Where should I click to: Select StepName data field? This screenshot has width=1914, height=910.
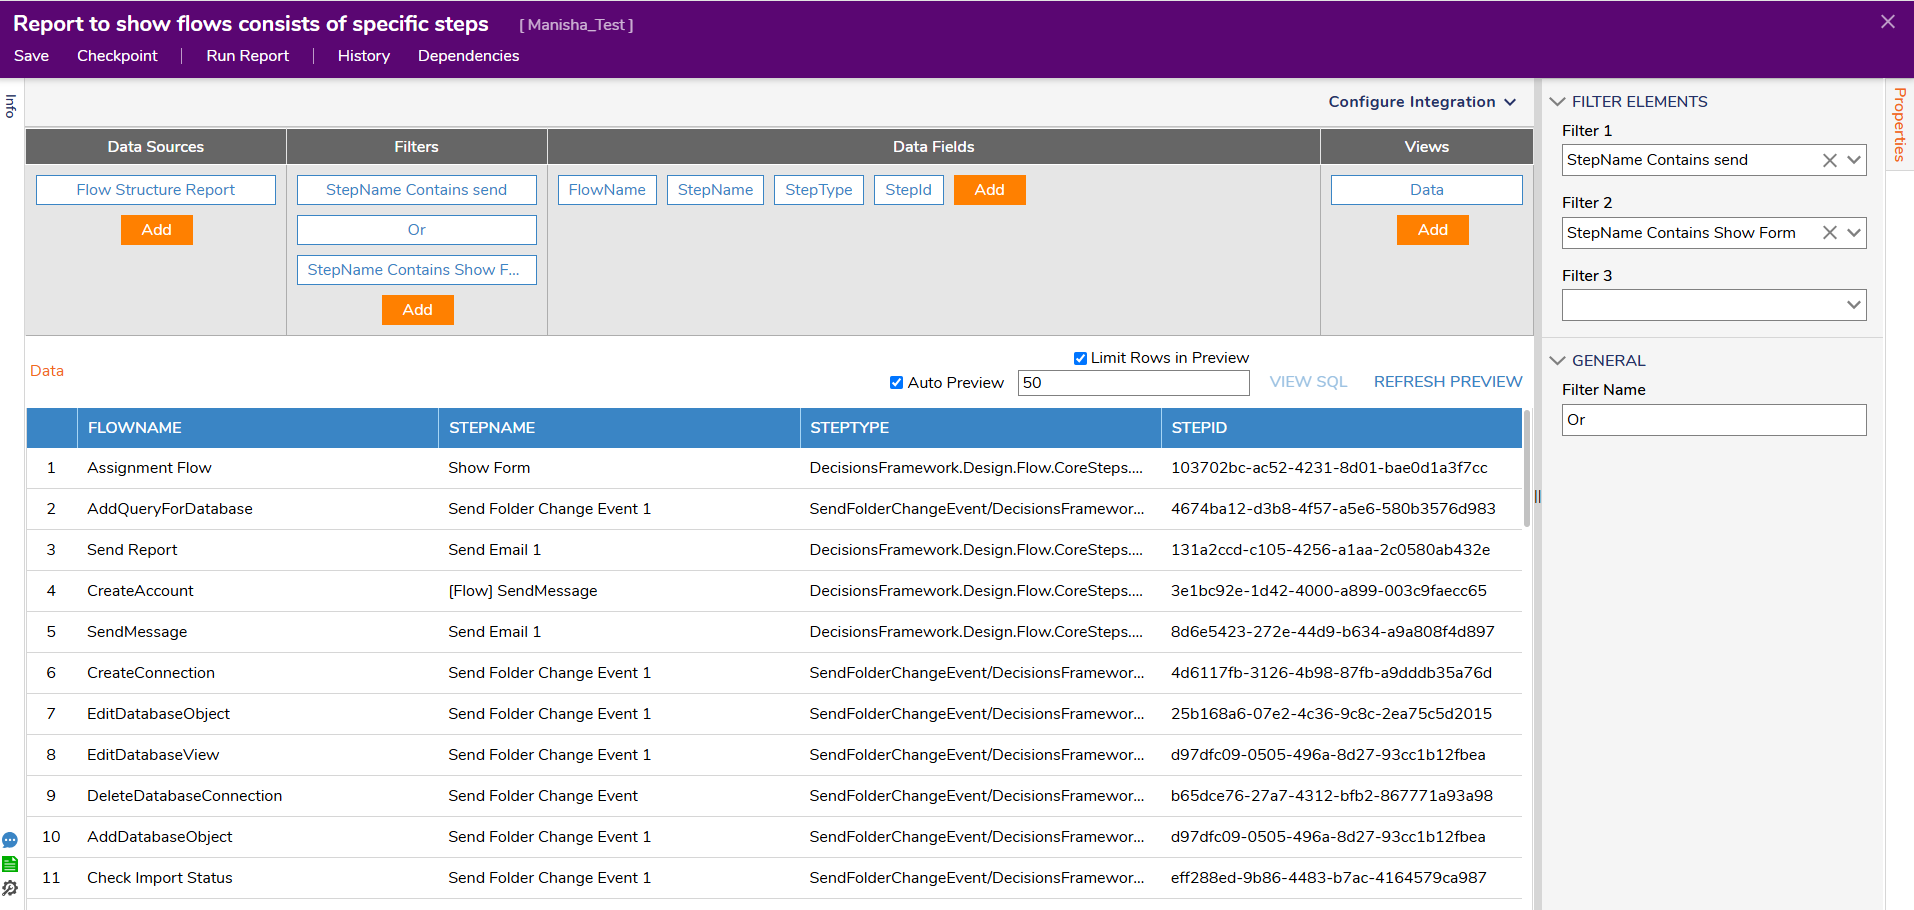coord(715,190)
